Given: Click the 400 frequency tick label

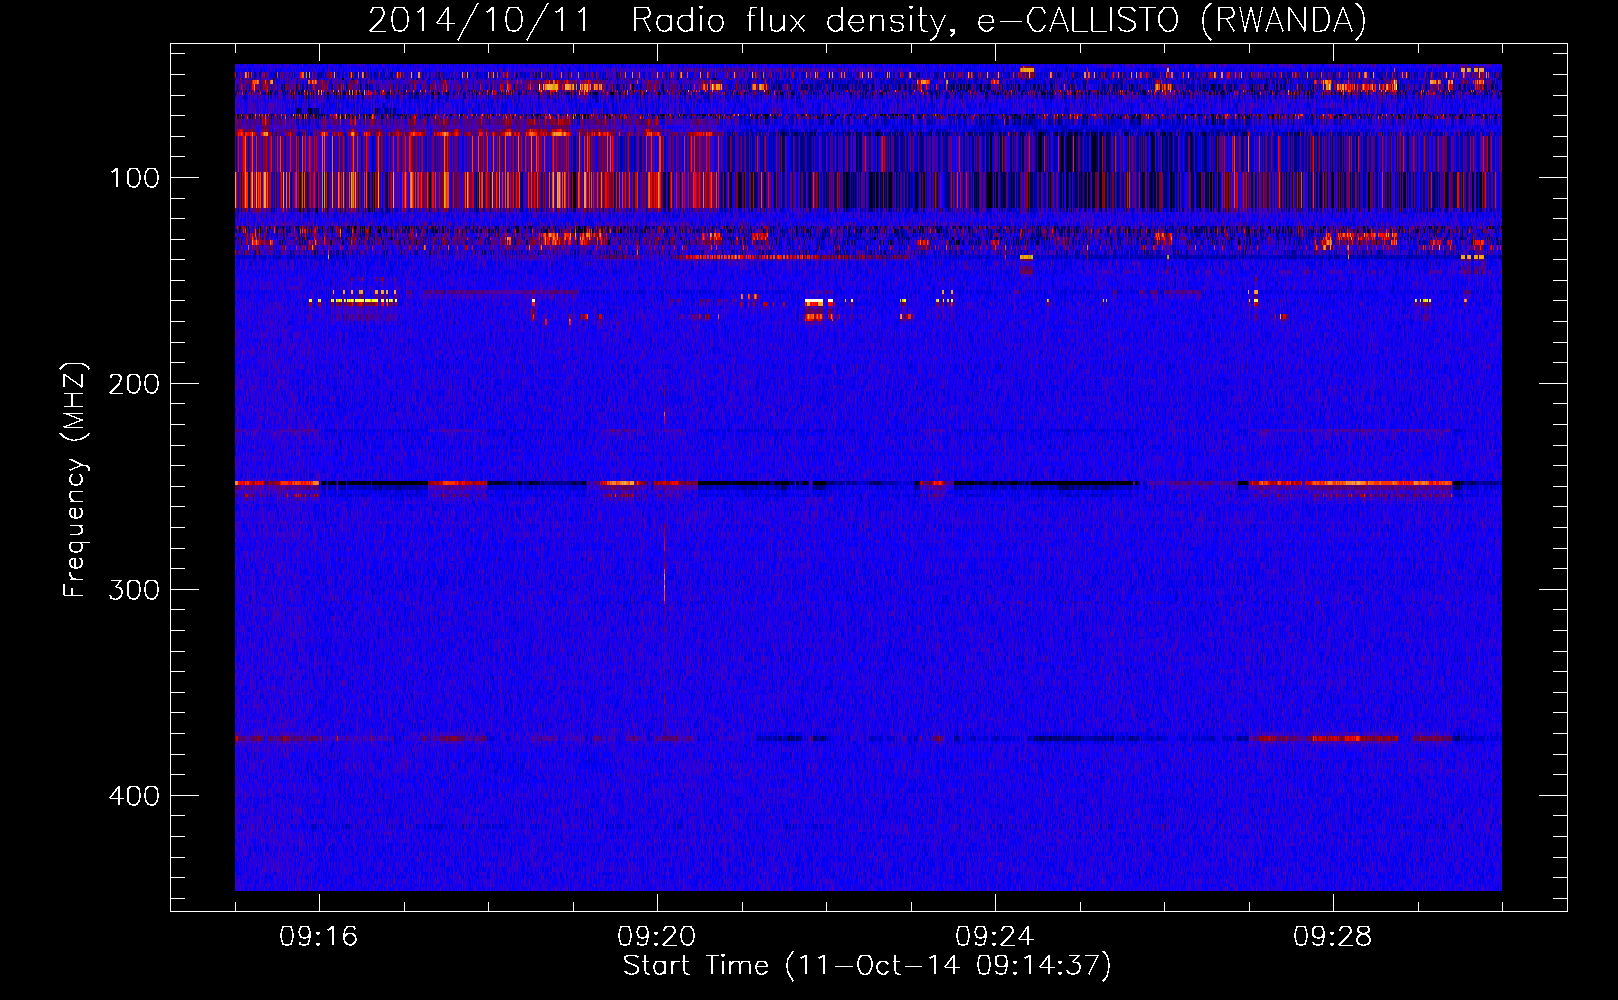Looking at the screenshot, I should coord(134,796).
